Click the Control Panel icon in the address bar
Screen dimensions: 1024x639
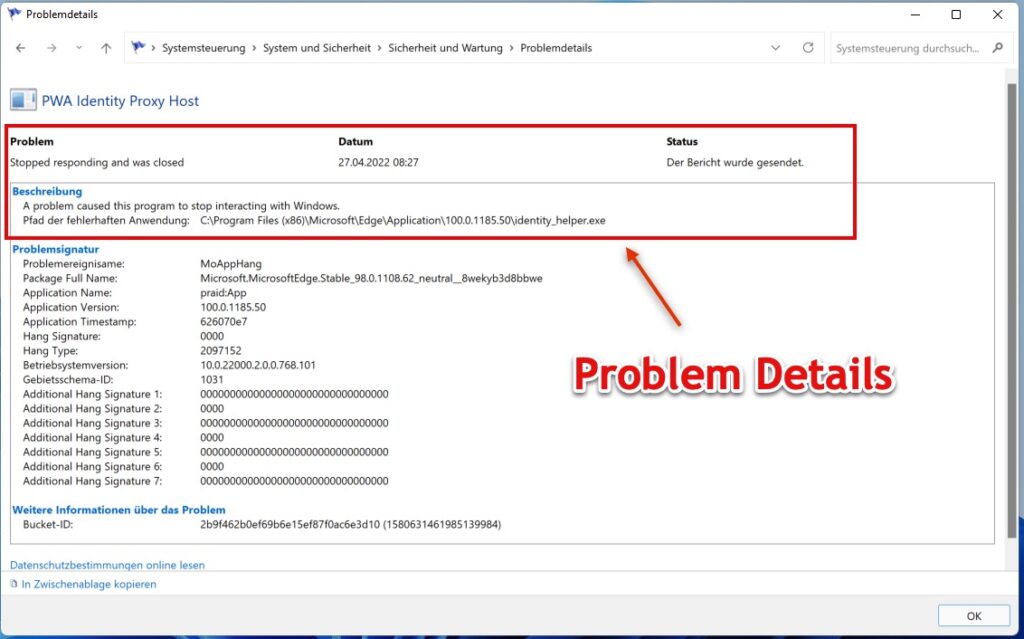(136, 47)
